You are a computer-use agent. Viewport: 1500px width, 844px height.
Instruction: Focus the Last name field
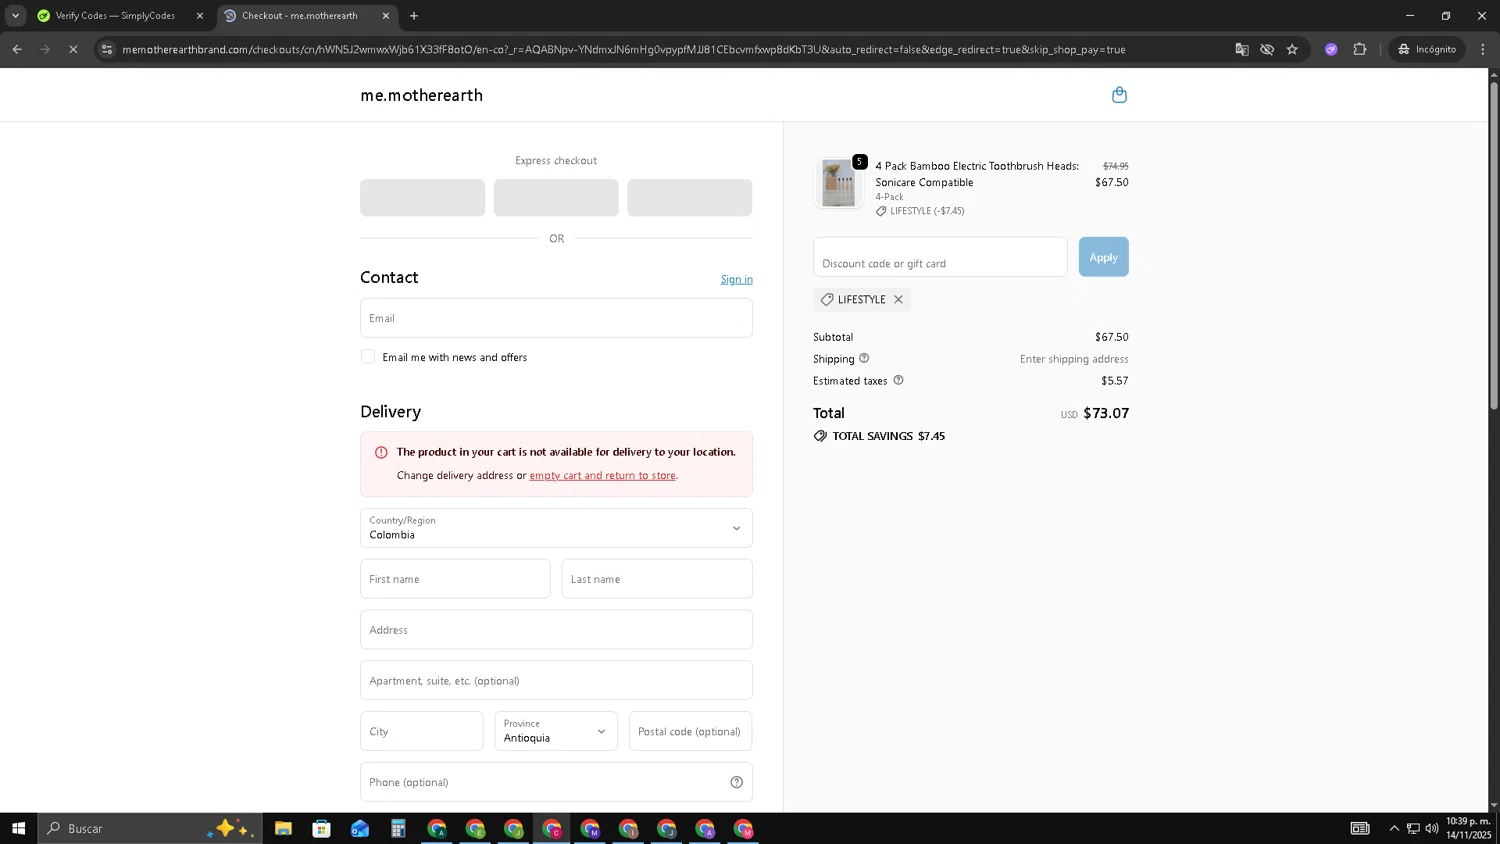(657, 579)
